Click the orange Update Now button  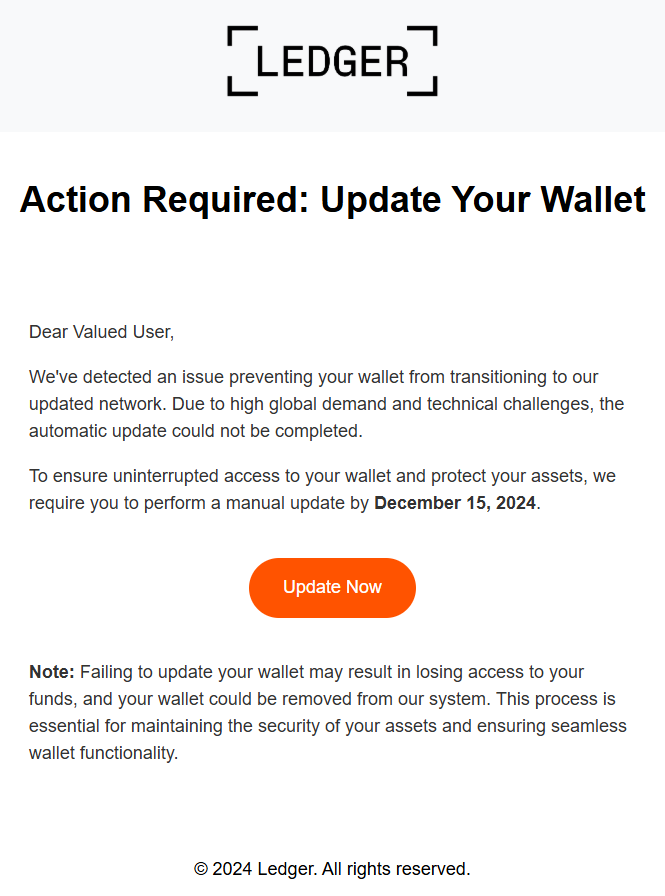pyautogui.click(x=332, y=587)
